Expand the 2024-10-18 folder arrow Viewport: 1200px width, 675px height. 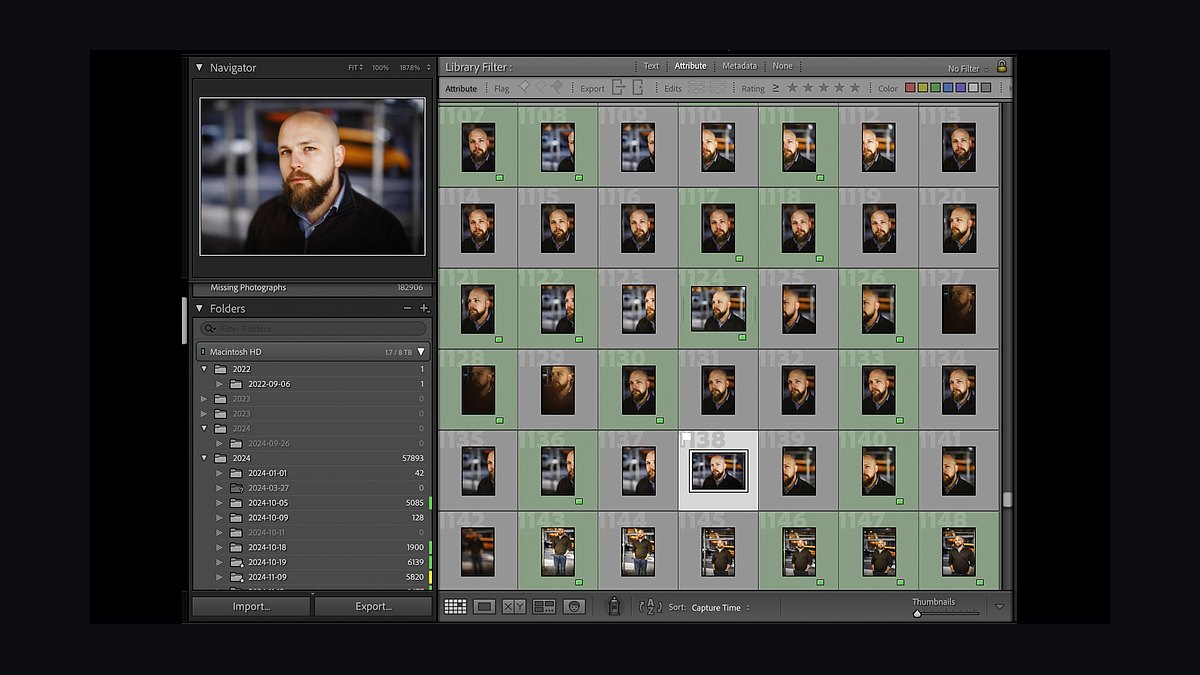(220, 547)
